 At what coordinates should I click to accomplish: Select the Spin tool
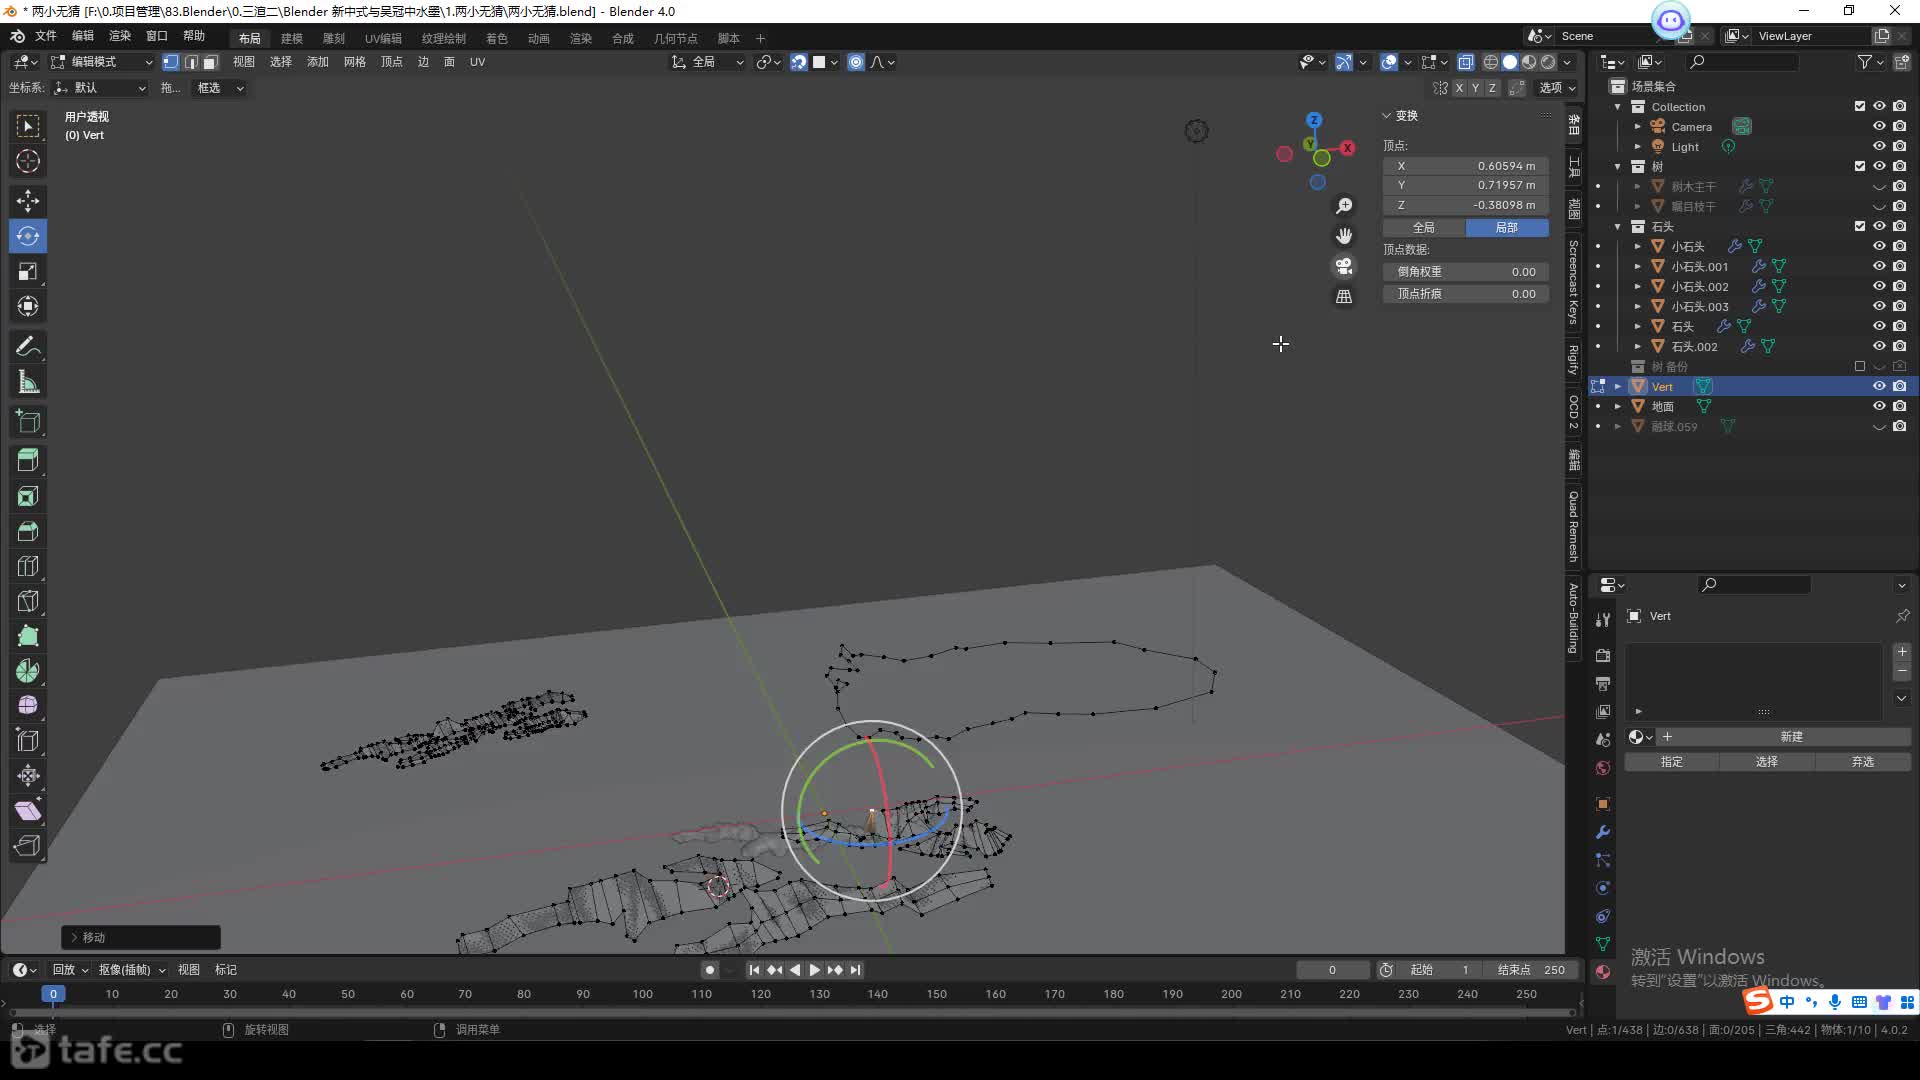pos(28,671)
